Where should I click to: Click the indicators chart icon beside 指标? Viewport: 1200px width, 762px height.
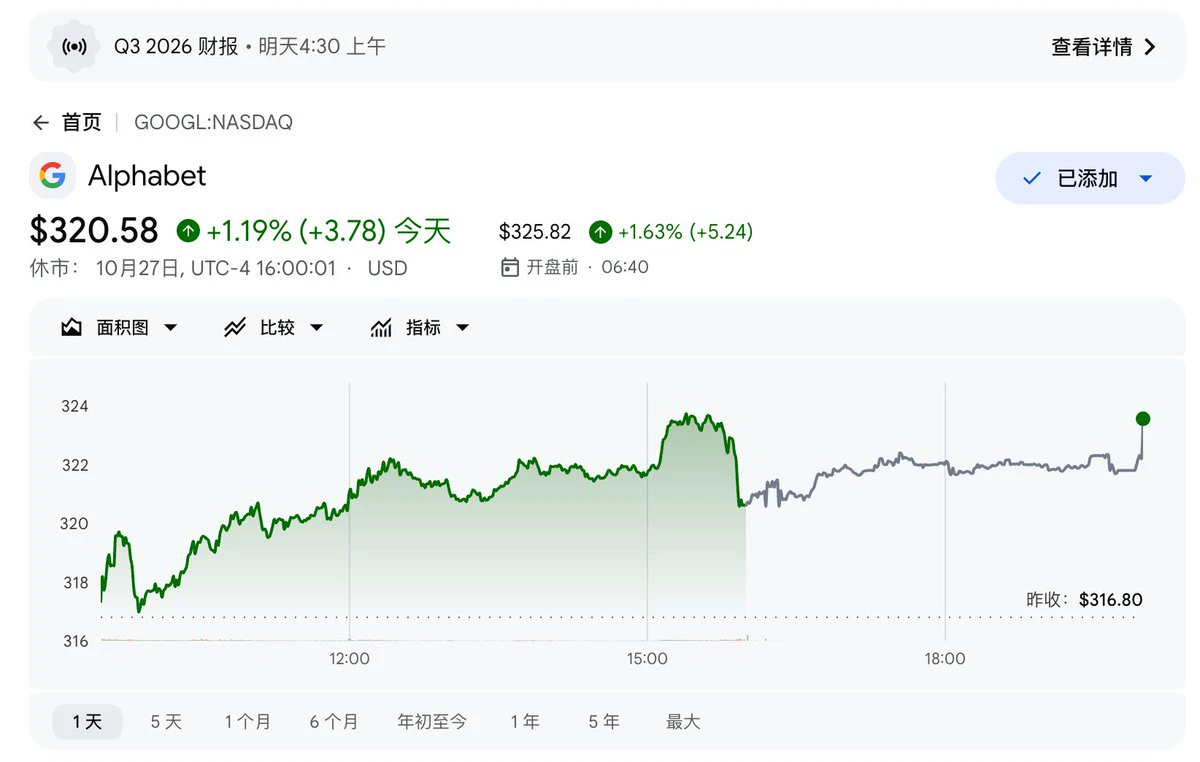[x=381, y=328]
